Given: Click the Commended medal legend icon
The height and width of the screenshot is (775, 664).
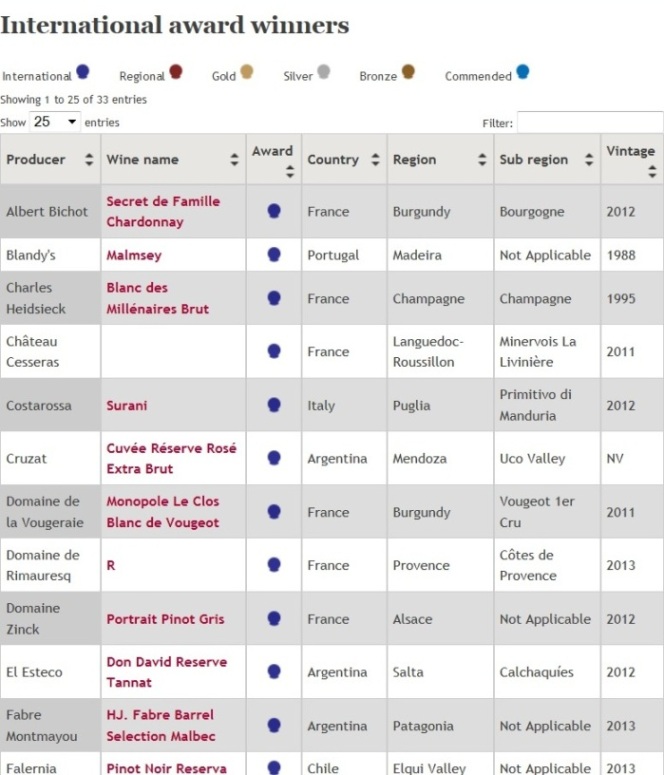Looking at the screenshot, I should 522,72.
